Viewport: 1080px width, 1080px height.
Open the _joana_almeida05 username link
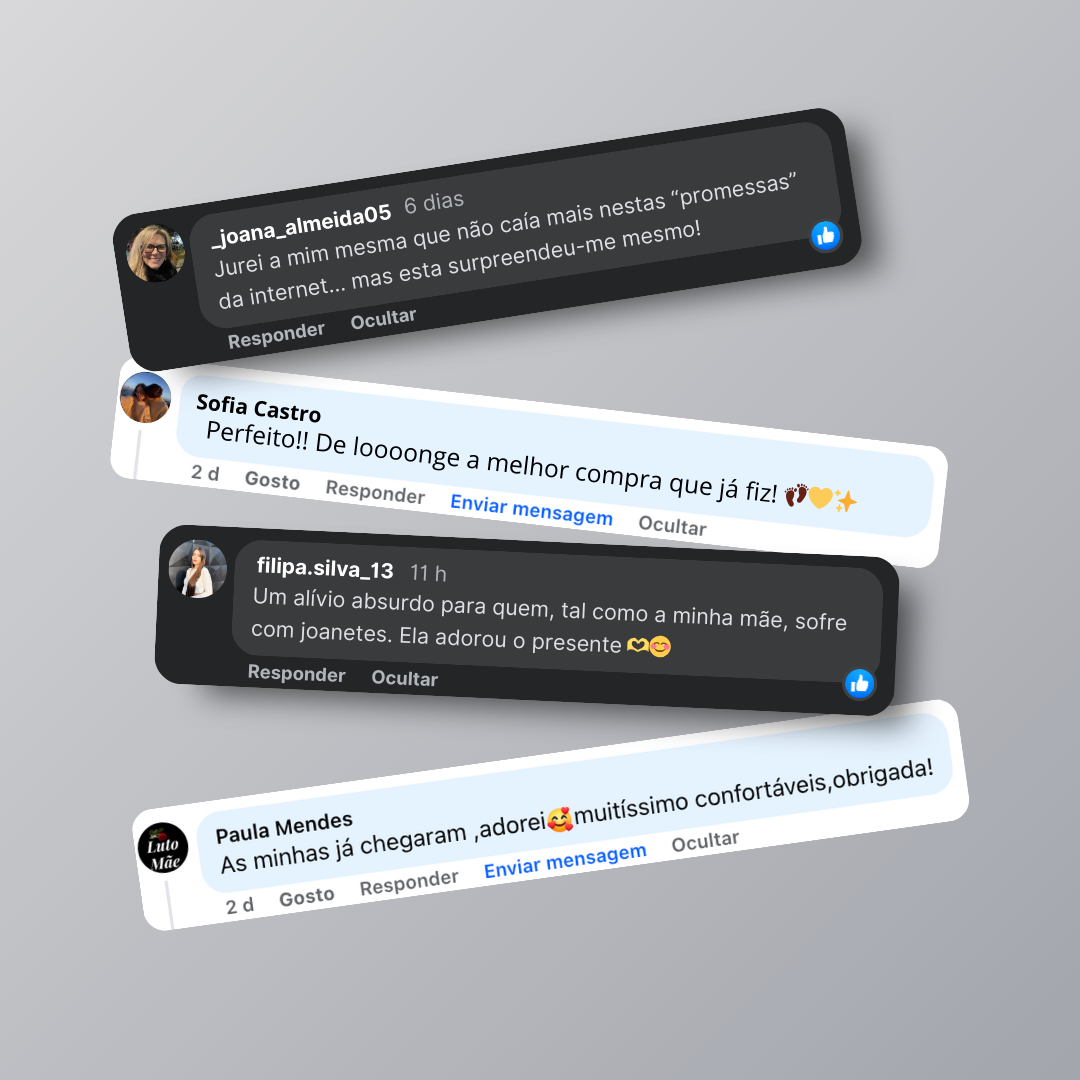tap(301, 225)
